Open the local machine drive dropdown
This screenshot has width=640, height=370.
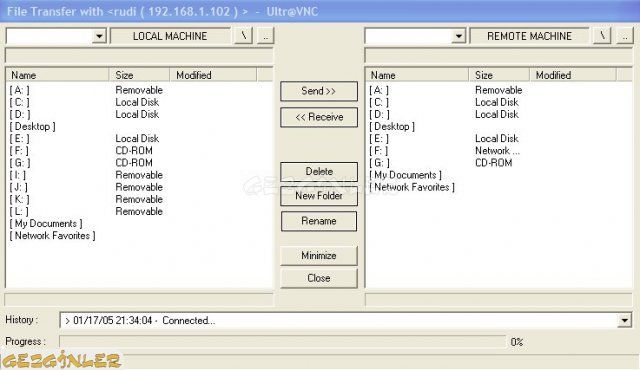pos(99,36)
